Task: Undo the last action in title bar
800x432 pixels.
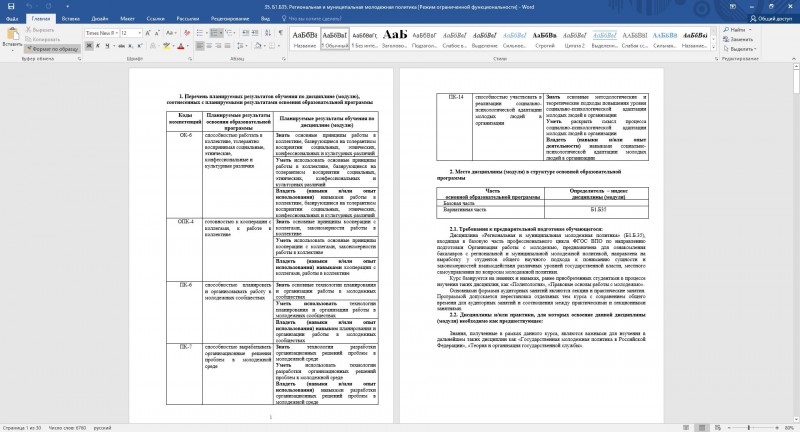Action: tap(29, 7)
